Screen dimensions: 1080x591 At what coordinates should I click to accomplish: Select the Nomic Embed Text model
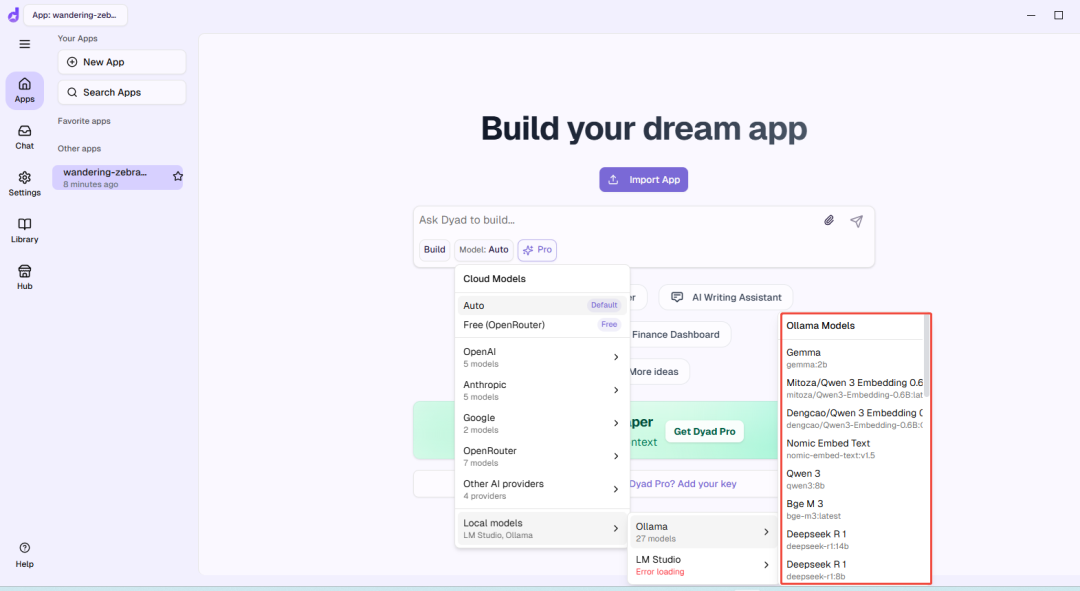tap(853, 448)
